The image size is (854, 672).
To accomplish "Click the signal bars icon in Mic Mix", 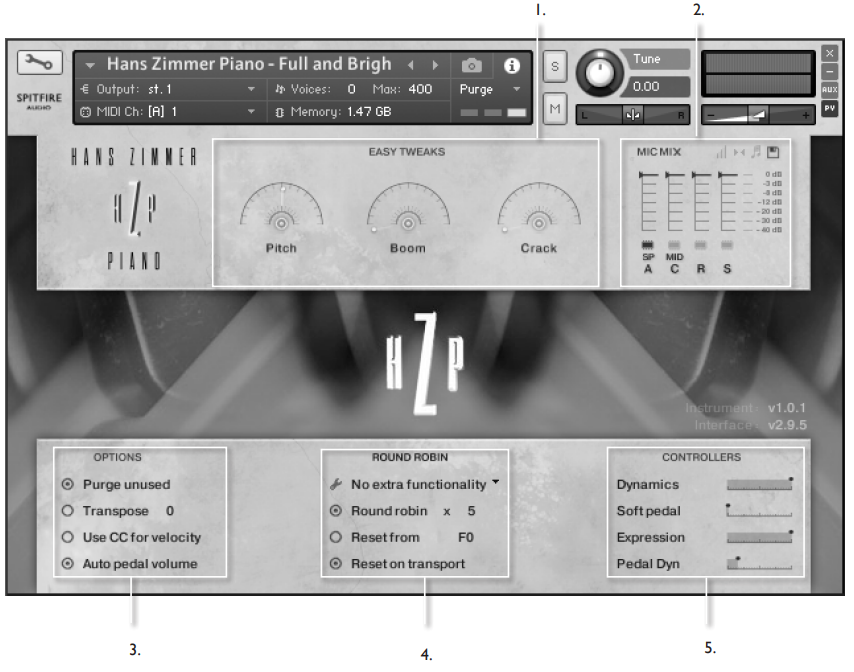I will pos(723,152).
